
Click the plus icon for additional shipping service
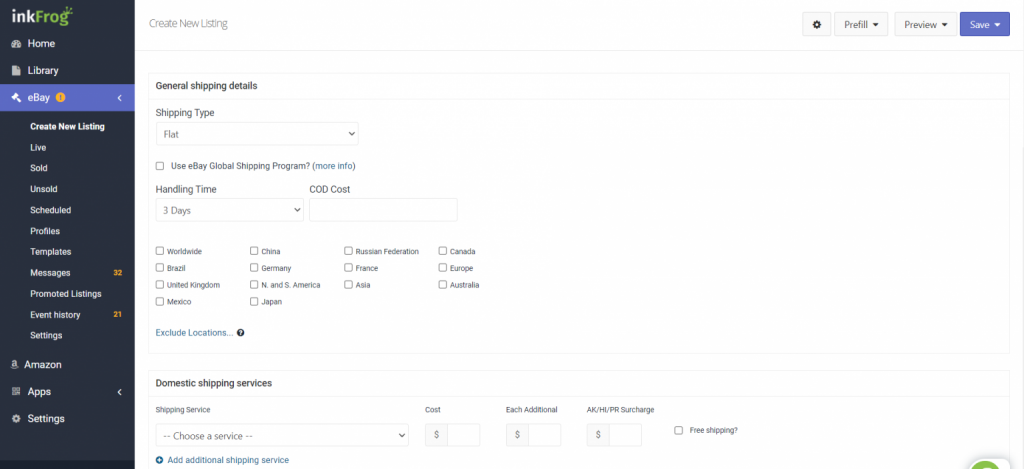pyautogui.click(x=160, y=460)
